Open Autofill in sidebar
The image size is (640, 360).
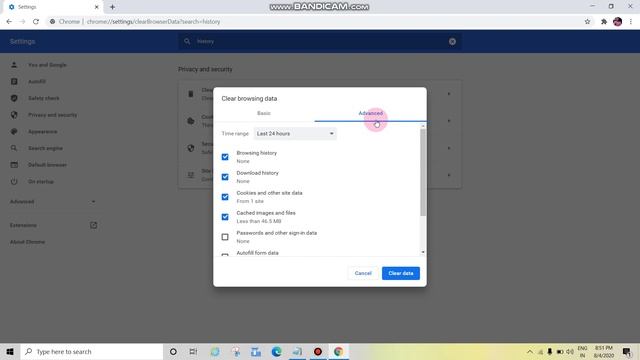[x=37, y=82]
